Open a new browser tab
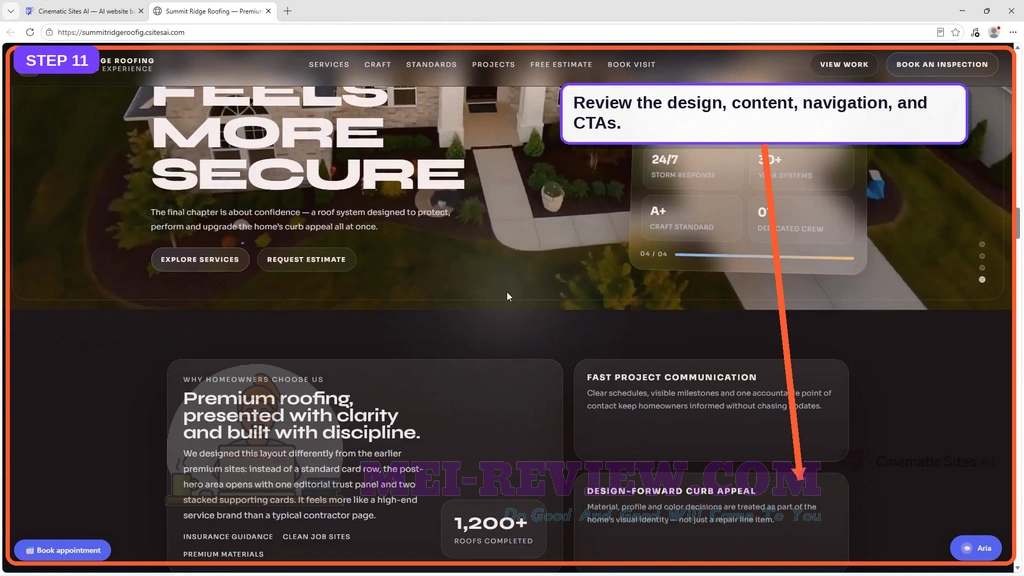1024x576 pixels. coord(287,11)
